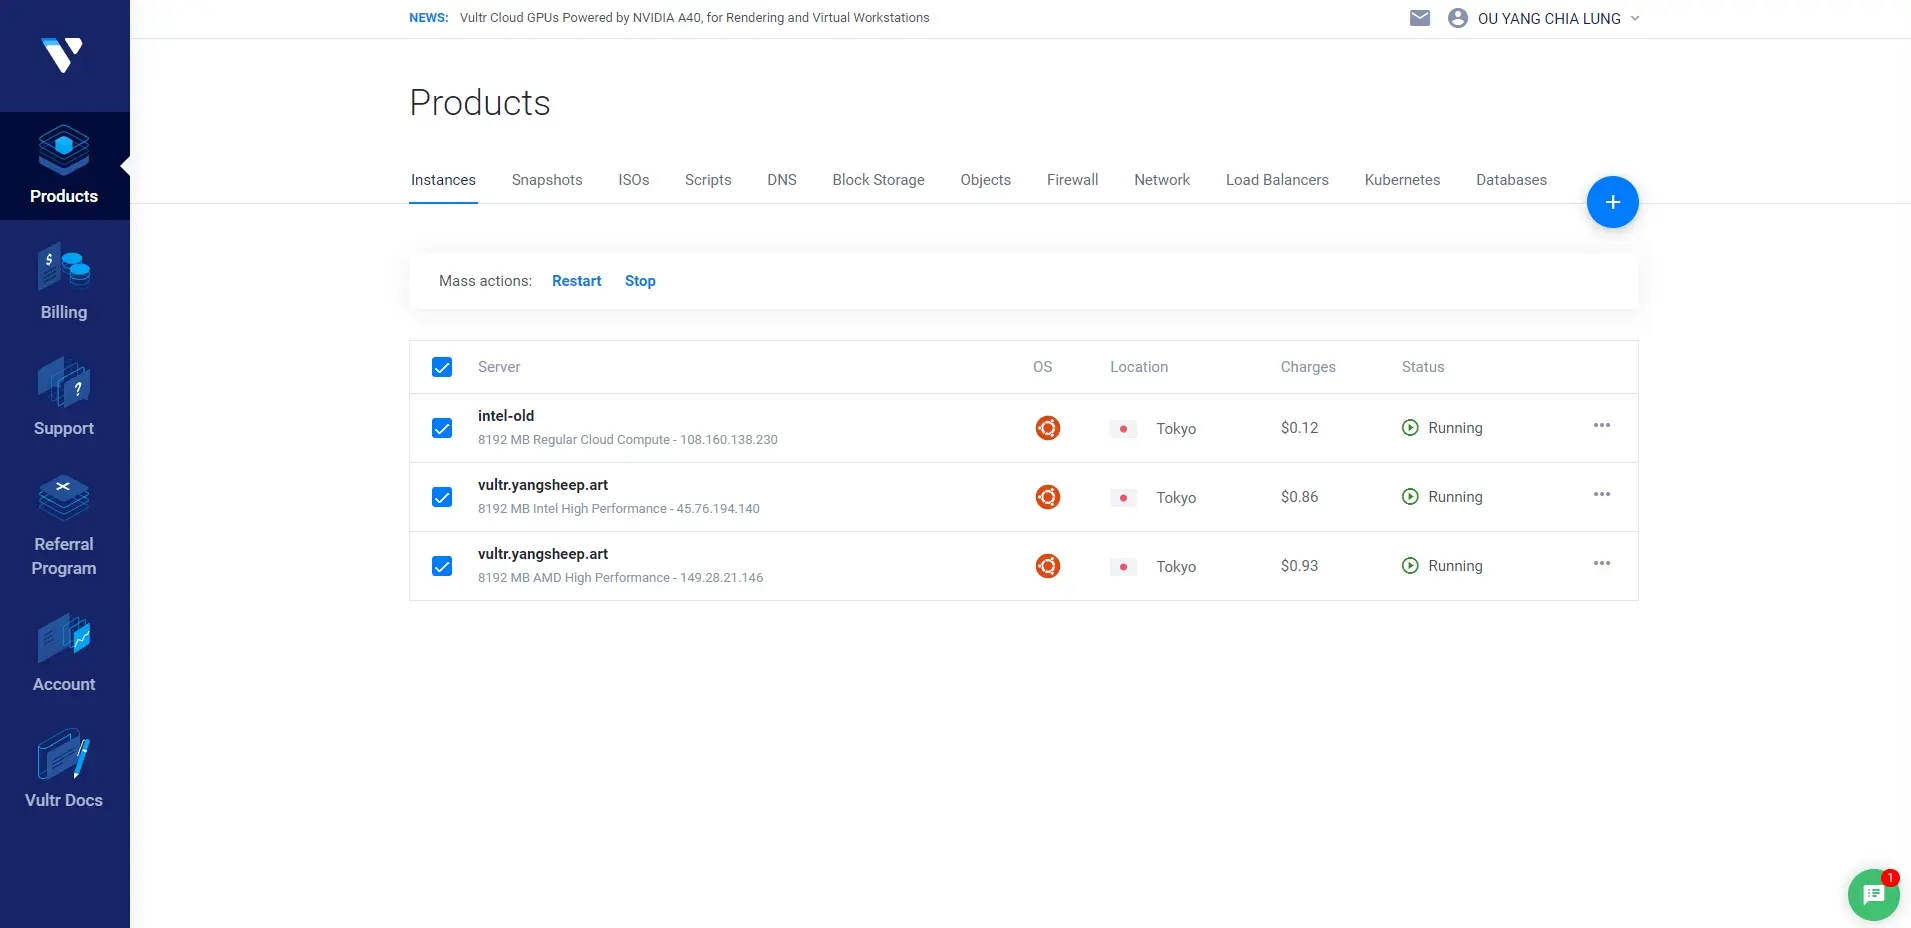
Task: Switch to the Kubernetes tab
Action: 1402,180
